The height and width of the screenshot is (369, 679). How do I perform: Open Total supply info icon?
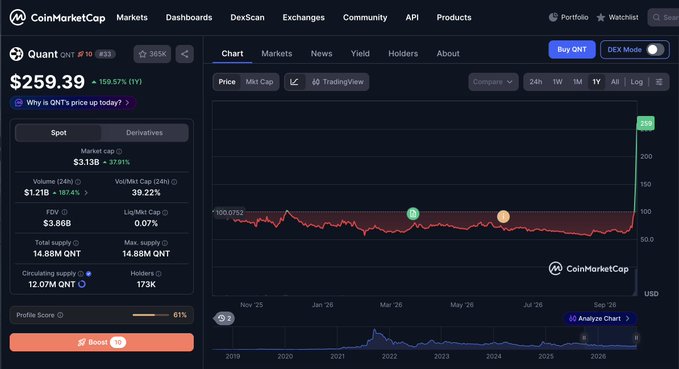[76, 243]
